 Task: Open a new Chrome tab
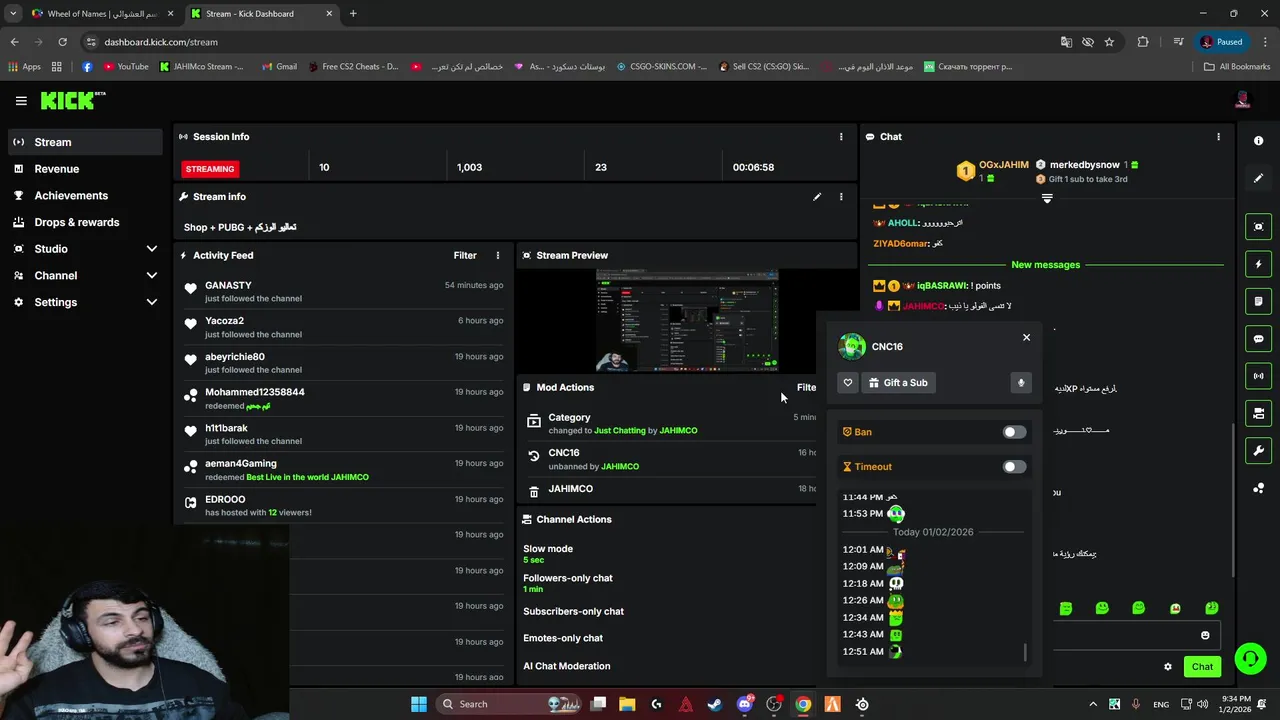[353, 14]
